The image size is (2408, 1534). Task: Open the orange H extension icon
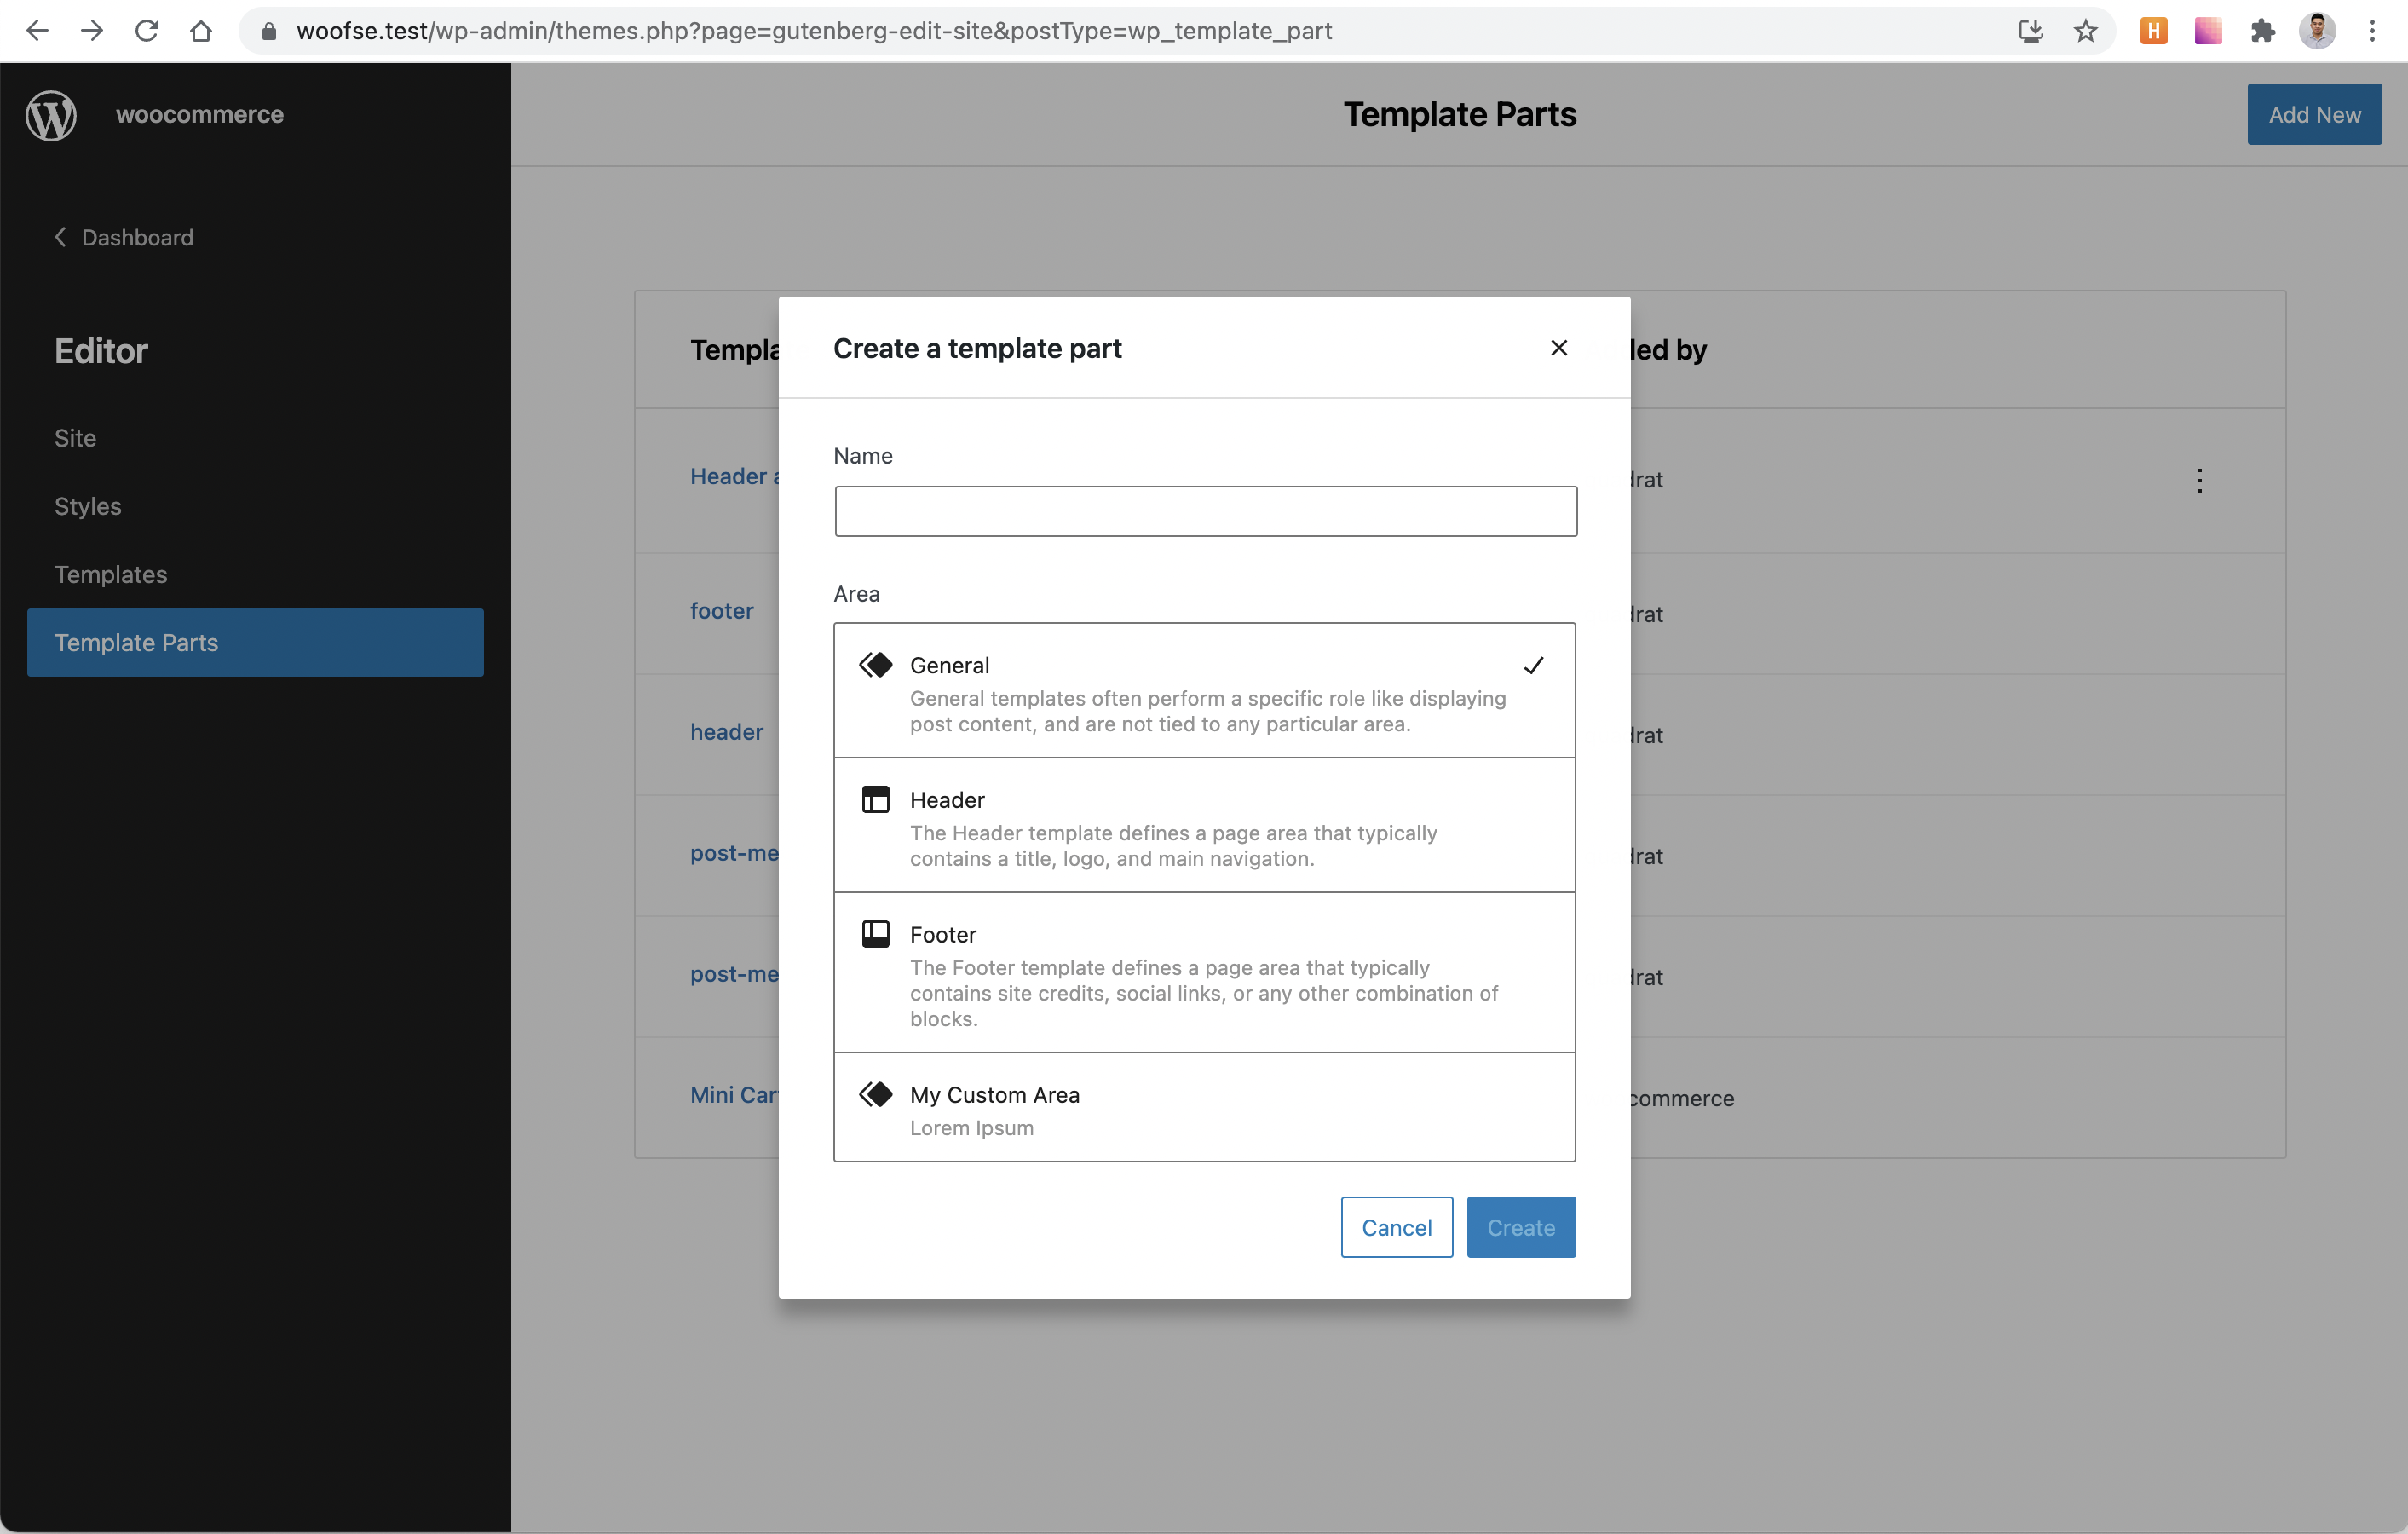pyautogui.click(x=2153, y=31)
